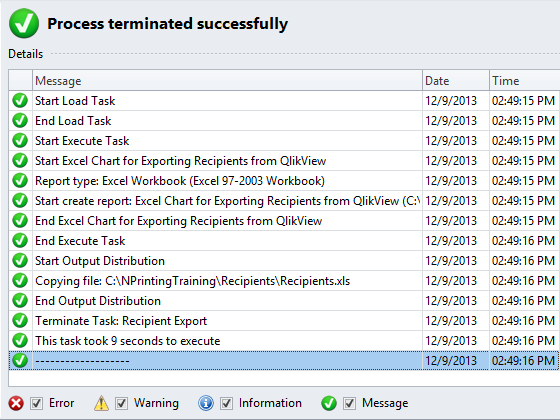
Task: Click the green Message filter icon
Action: (329, 403)
